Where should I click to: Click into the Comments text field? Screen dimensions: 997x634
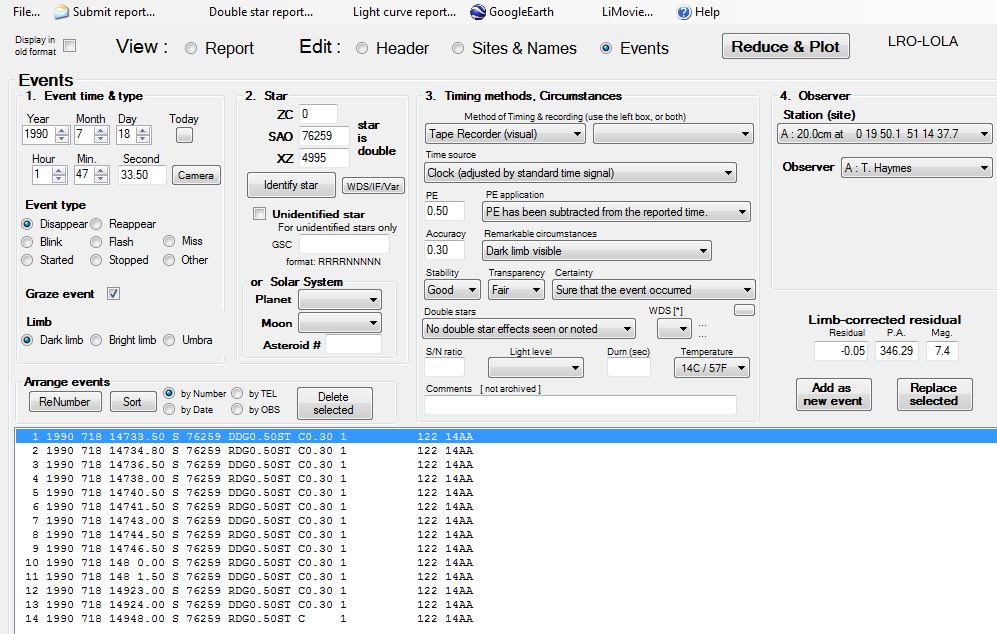pos(580,405)
